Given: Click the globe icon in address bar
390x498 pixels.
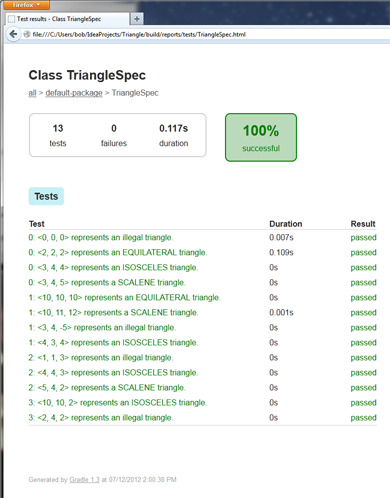Looking at the screenshot, I should coord(27,34).
